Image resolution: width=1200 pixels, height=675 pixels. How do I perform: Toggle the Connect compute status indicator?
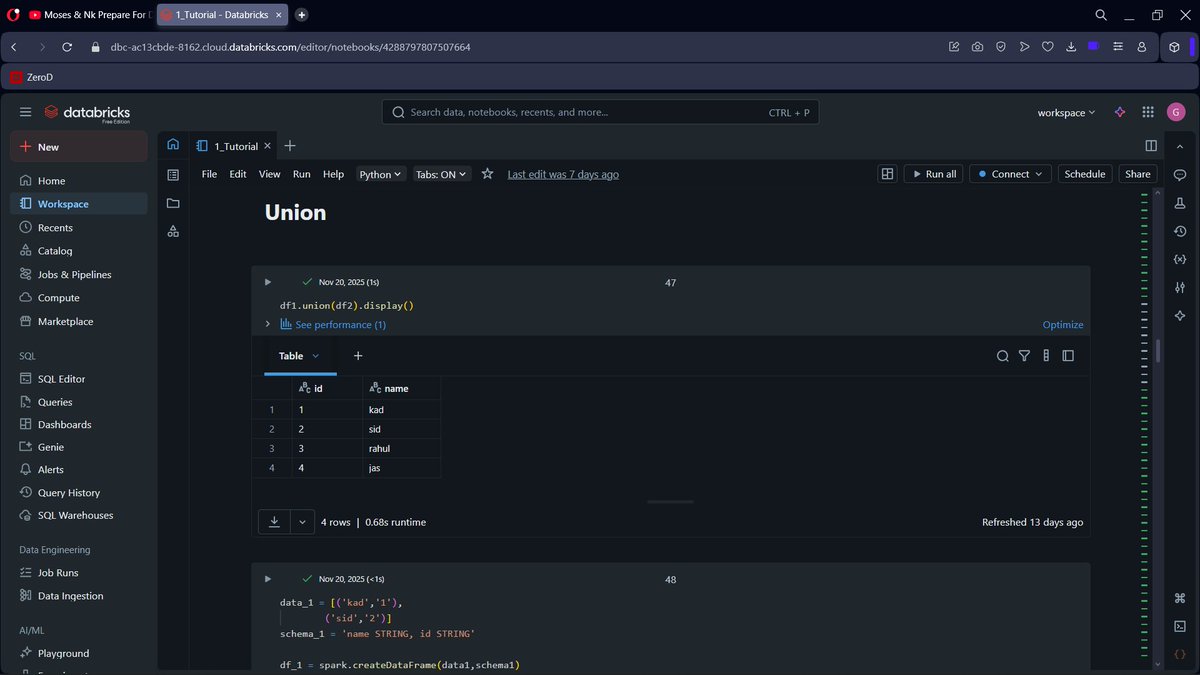pos(1009,173)
